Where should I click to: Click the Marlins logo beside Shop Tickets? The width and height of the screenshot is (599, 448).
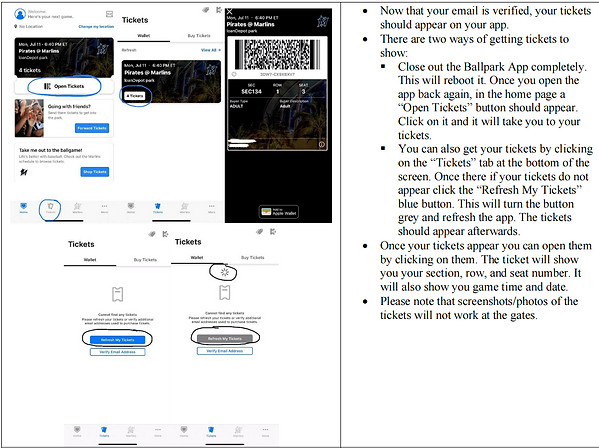tap(24, 172)
